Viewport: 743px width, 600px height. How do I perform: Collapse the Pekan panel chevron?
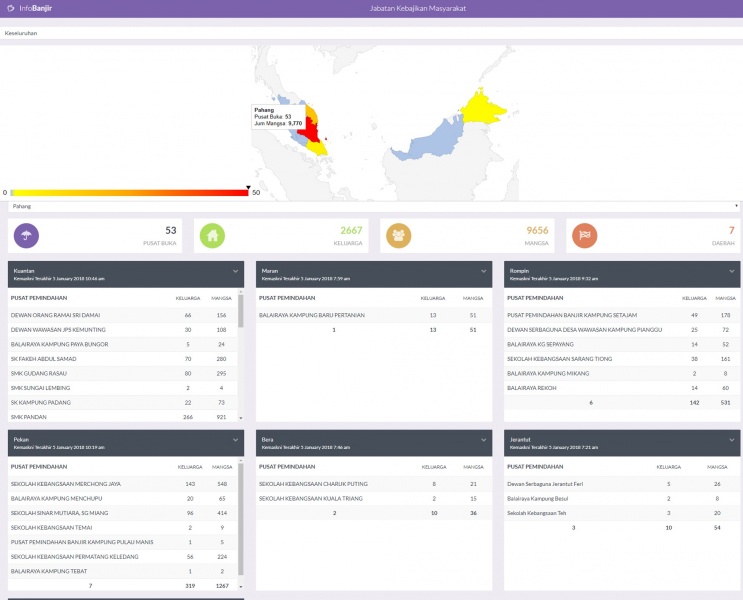click(236, 440)
